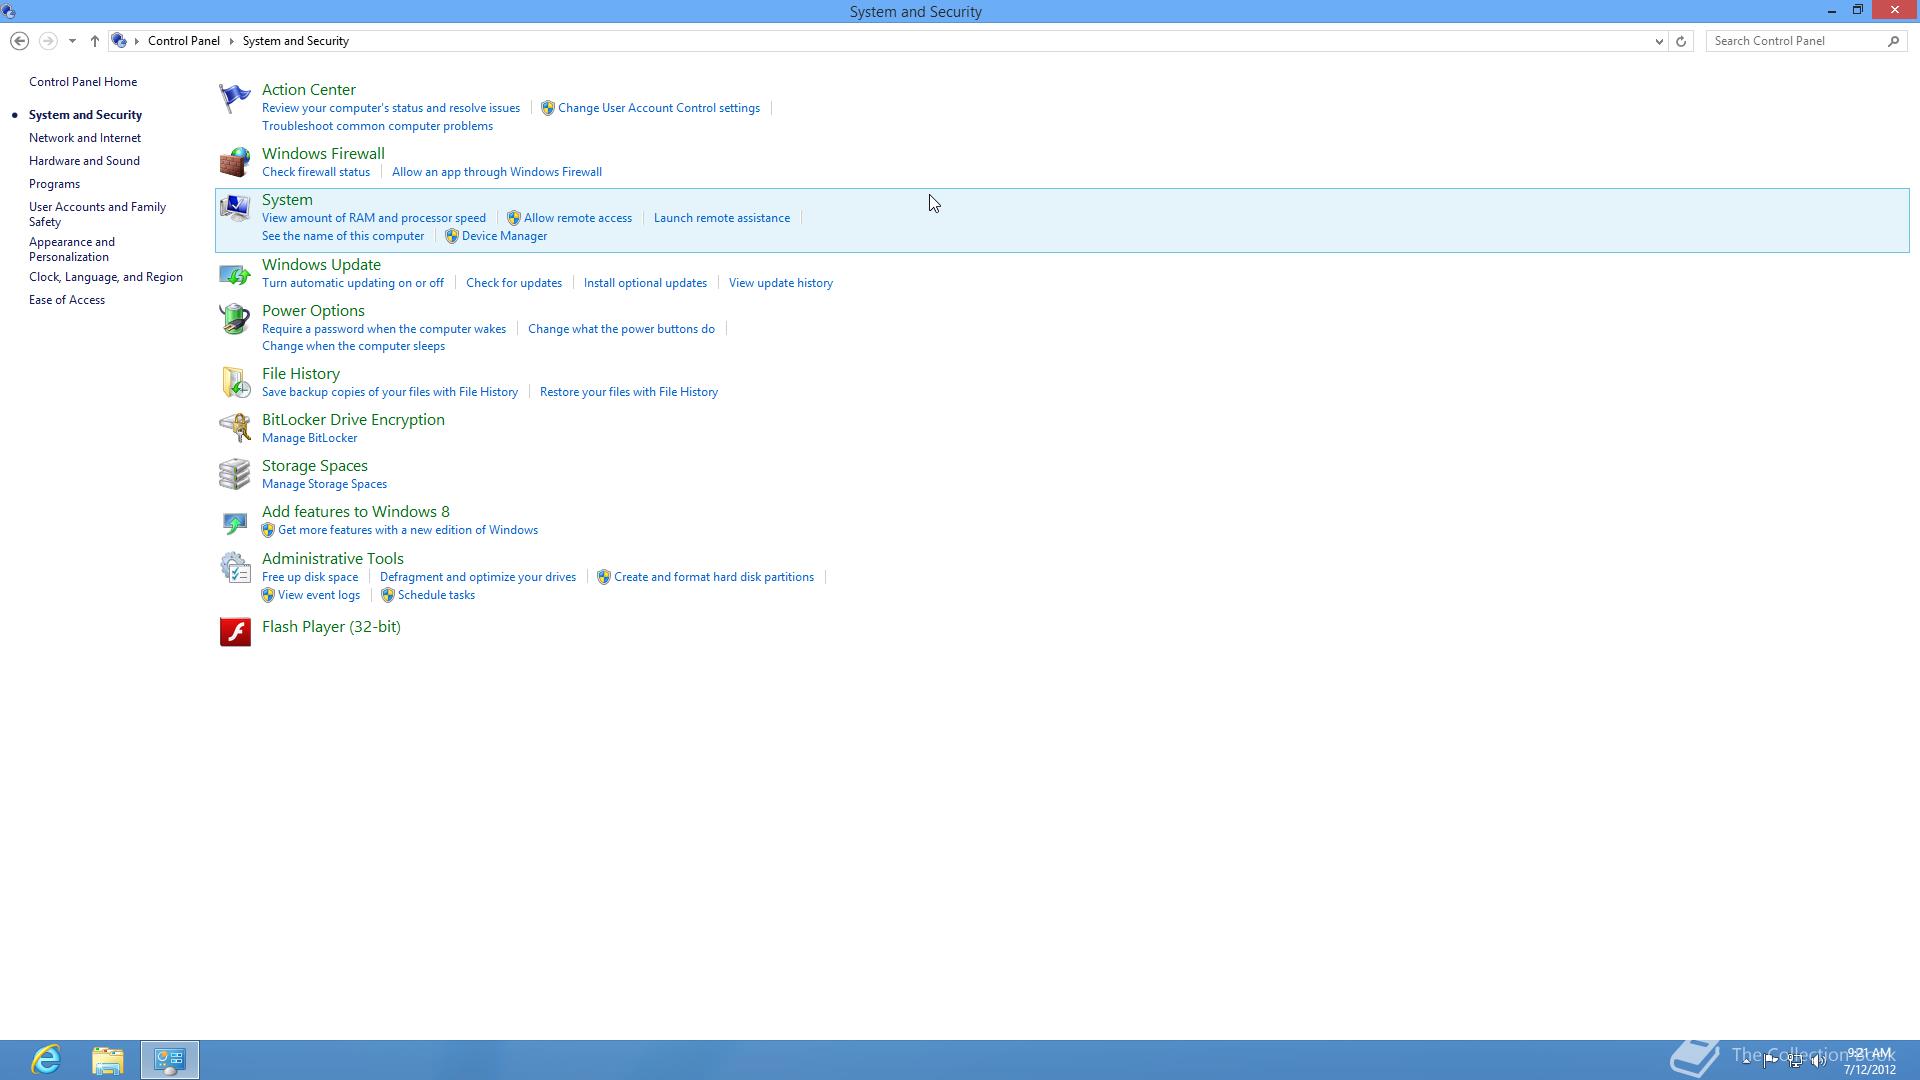This screenshot has width=1920, height=1080.
Task: Expand the breadcrumb arrow after Control Panel
Action: [231, 41]
